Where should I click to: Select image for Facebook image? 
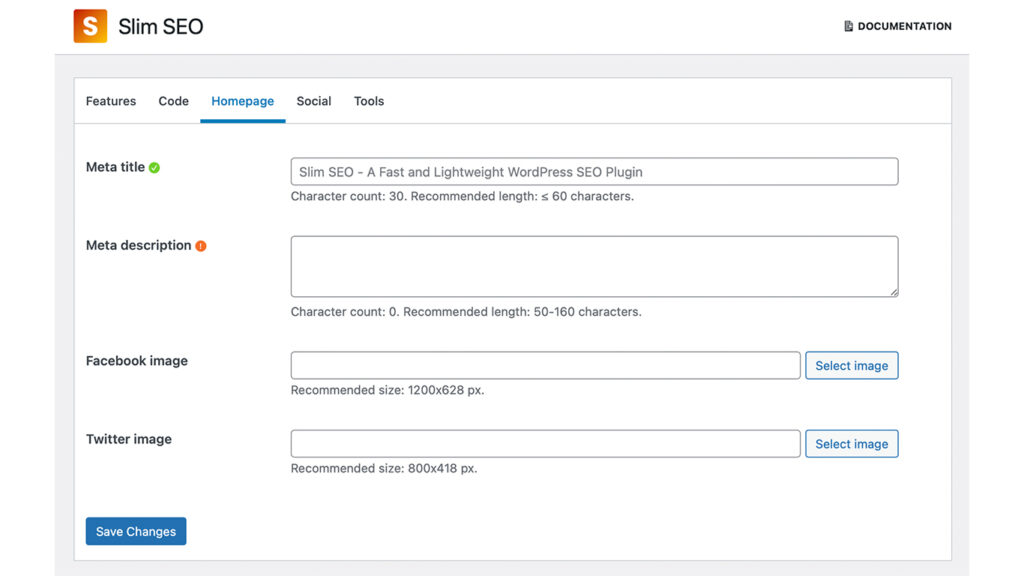tap(852, 366)
